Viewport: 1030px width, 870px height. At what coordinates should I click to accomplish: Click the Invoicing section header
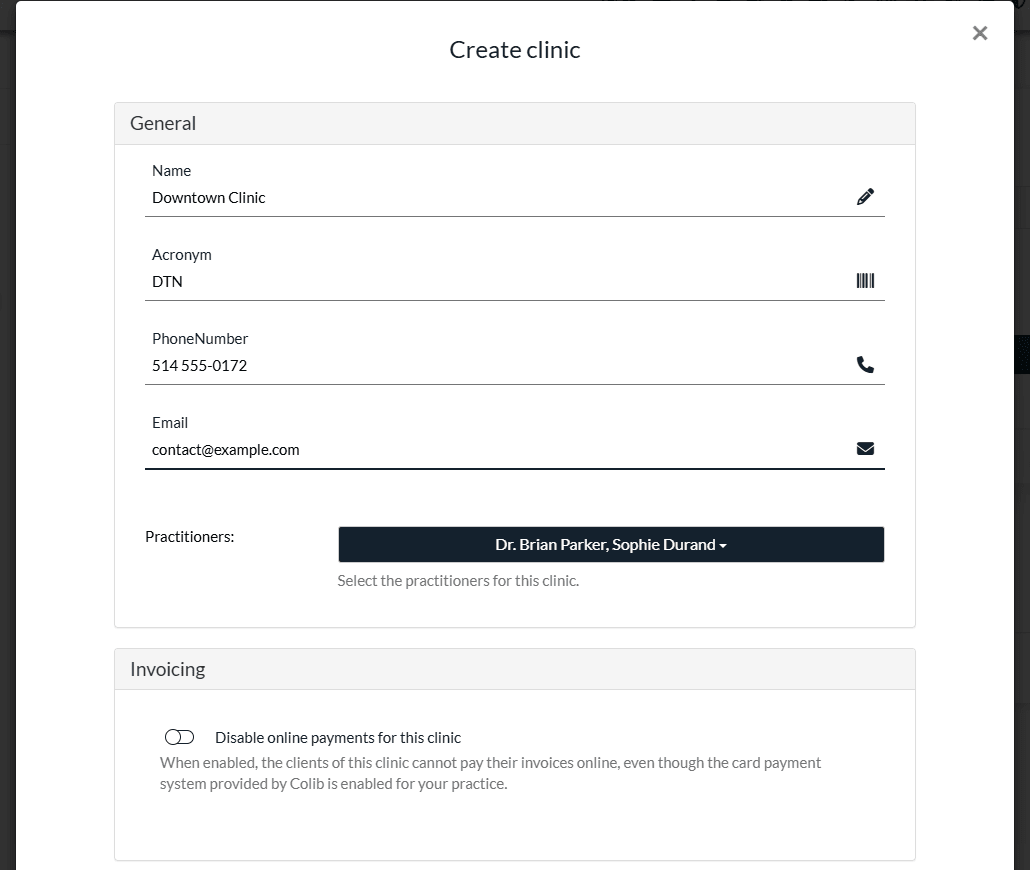click(x=514, y=669)
